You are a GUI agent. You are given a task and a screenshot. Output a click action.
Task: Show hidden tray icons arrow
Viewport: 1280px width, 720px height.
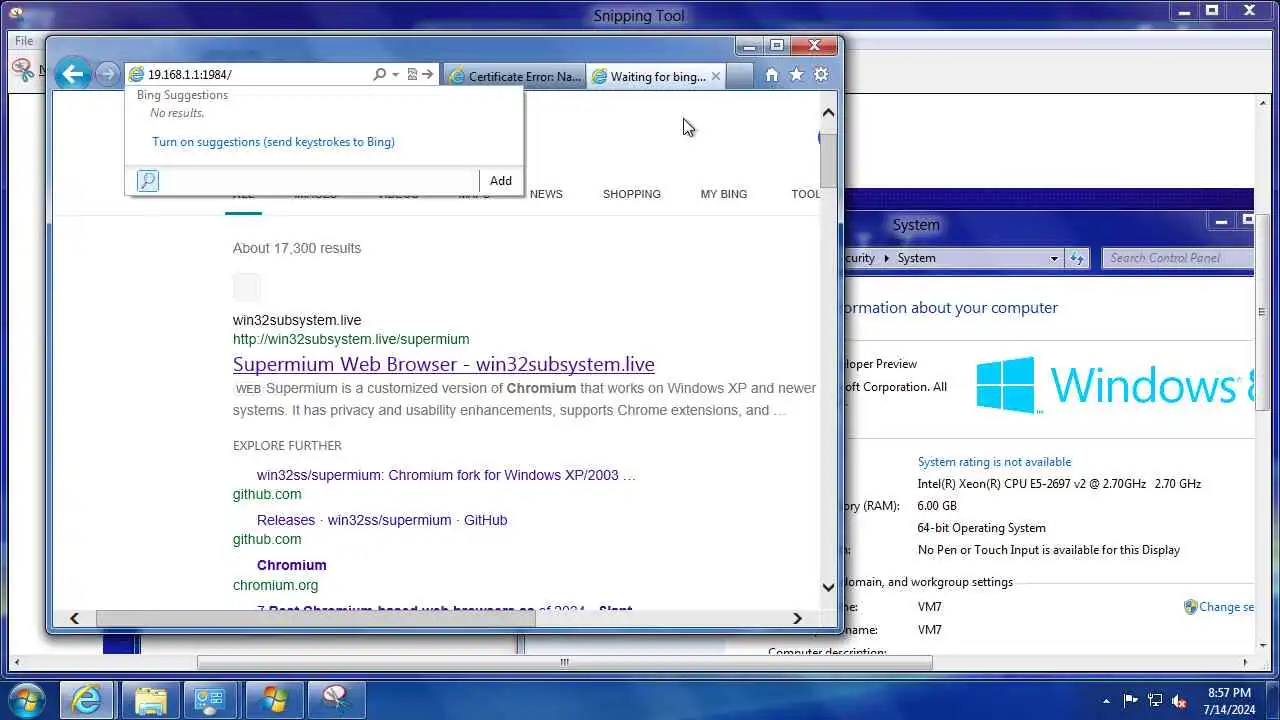coord(1106,700)
